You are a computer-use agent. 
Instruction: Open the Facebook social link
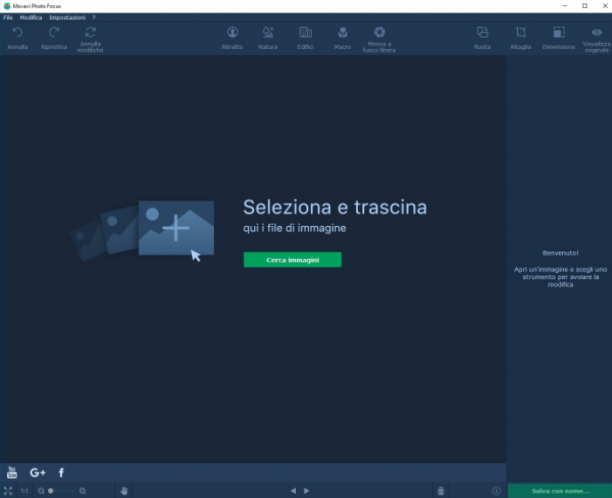(x=61, y=473)
